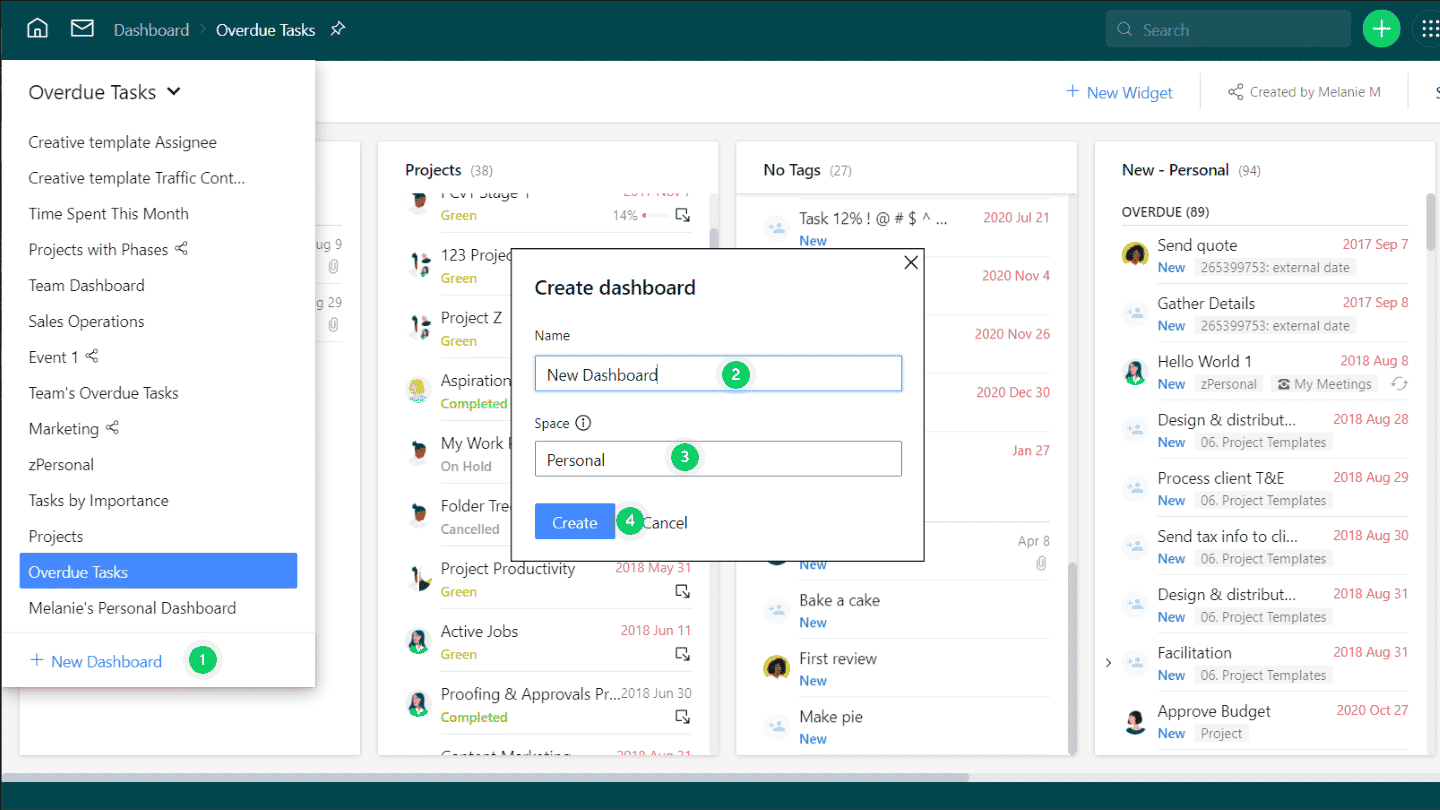Viewport: 1440px width, 810px height.
Task: Open Project Productivity item icon
Action: pos(682,592)
